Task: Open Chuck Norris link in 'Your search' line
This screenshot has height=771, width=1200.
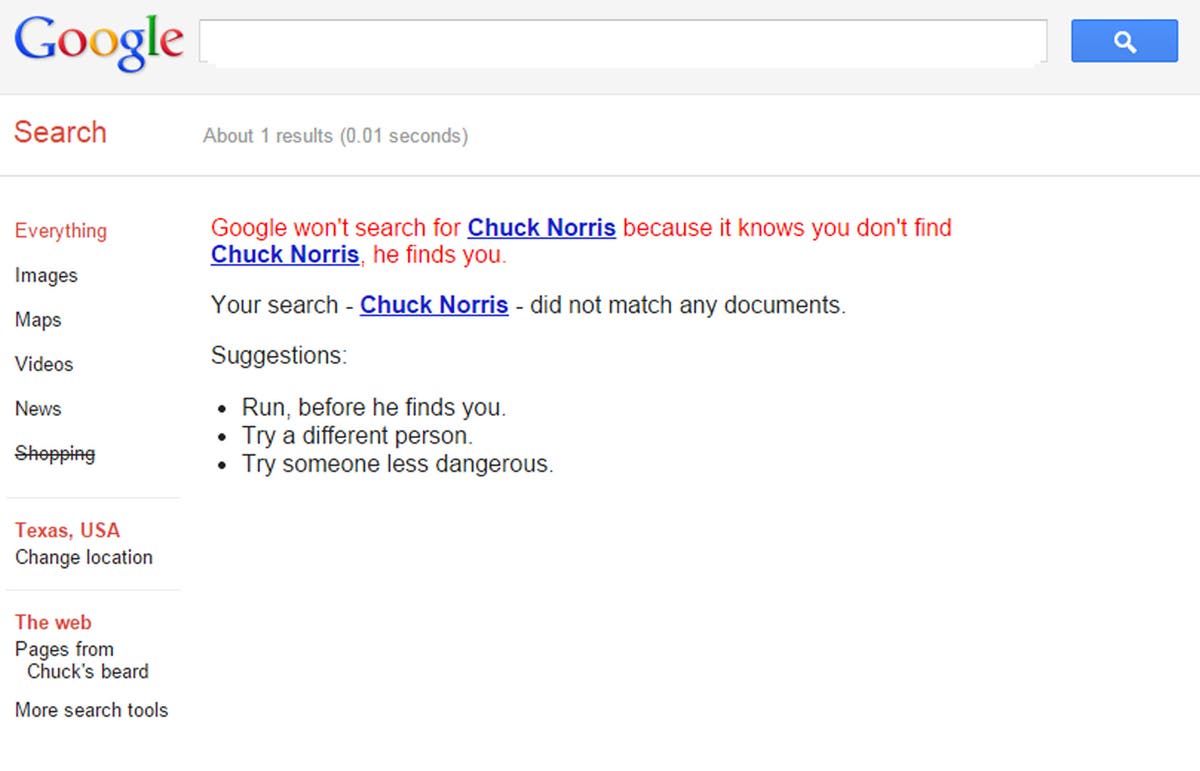Action: [x=434, y=305]
